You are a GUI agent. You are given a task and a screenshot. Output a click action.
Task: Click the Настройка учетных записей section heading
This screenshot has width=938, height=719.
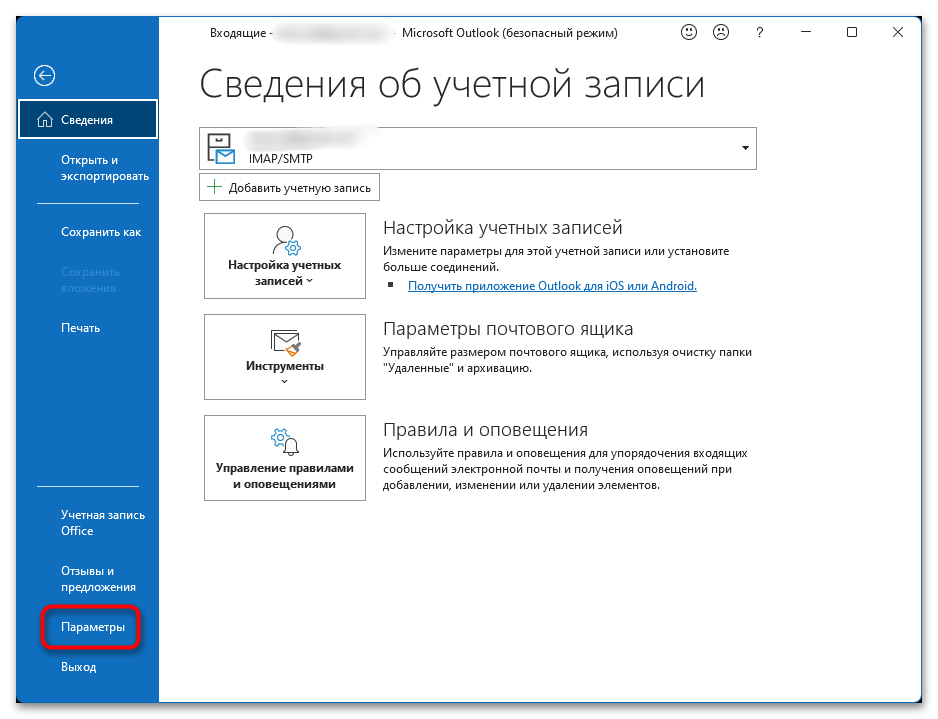(502, 227)
